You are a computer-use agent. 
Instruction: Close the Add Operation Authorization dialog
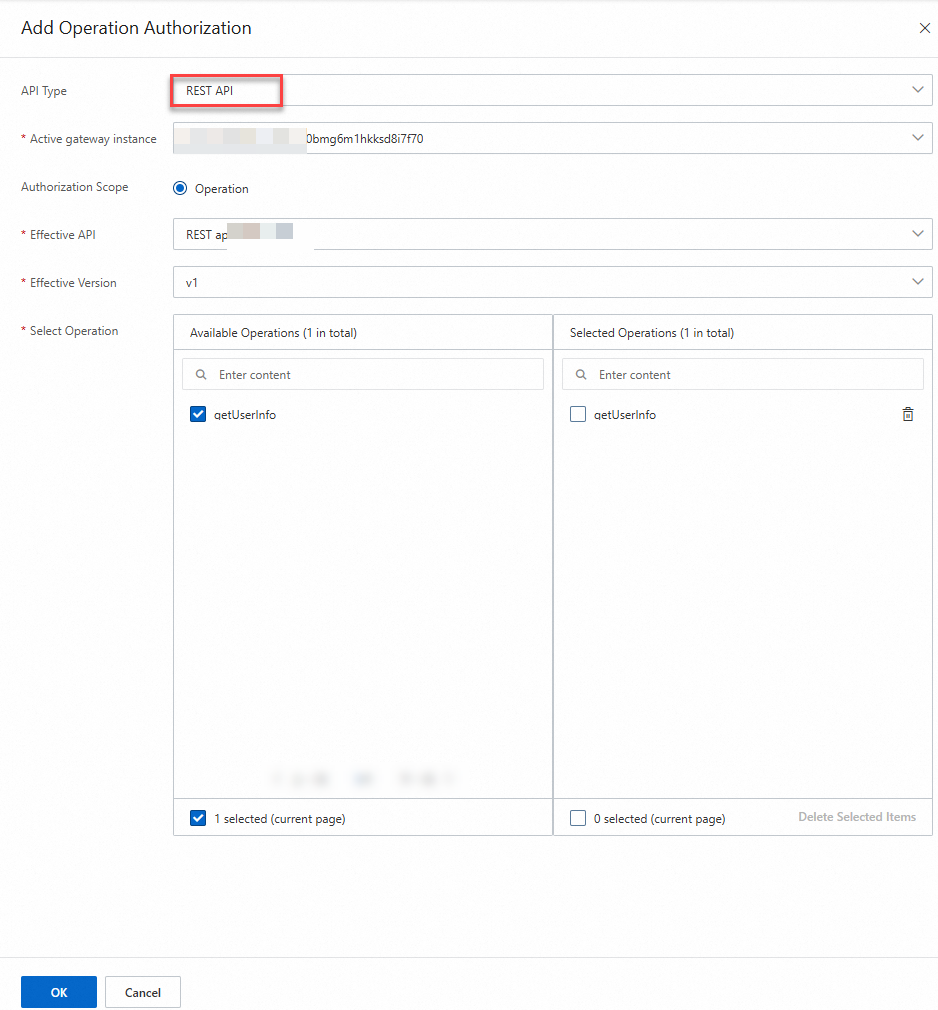pyautogui.click(x=924, y=28)
